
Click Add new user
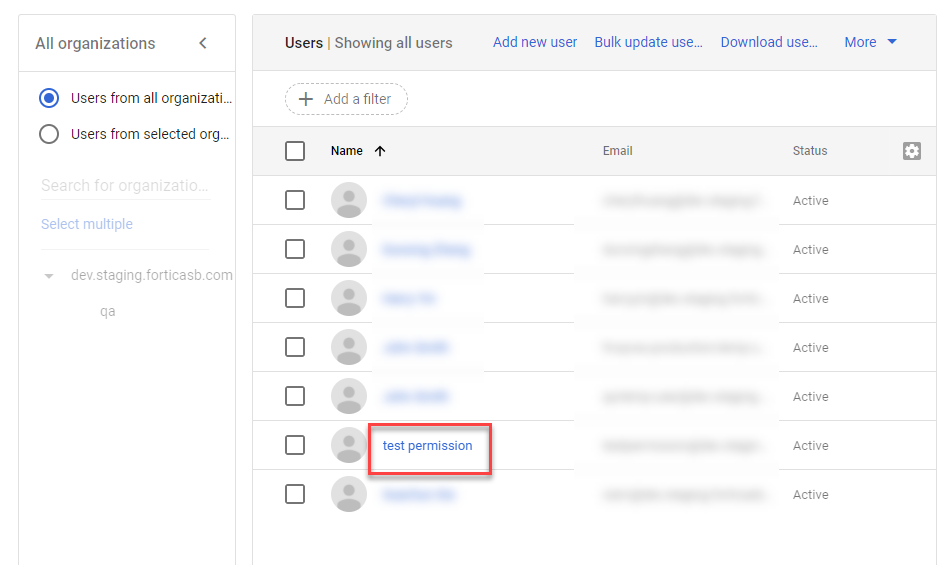[x=535, y=42]
